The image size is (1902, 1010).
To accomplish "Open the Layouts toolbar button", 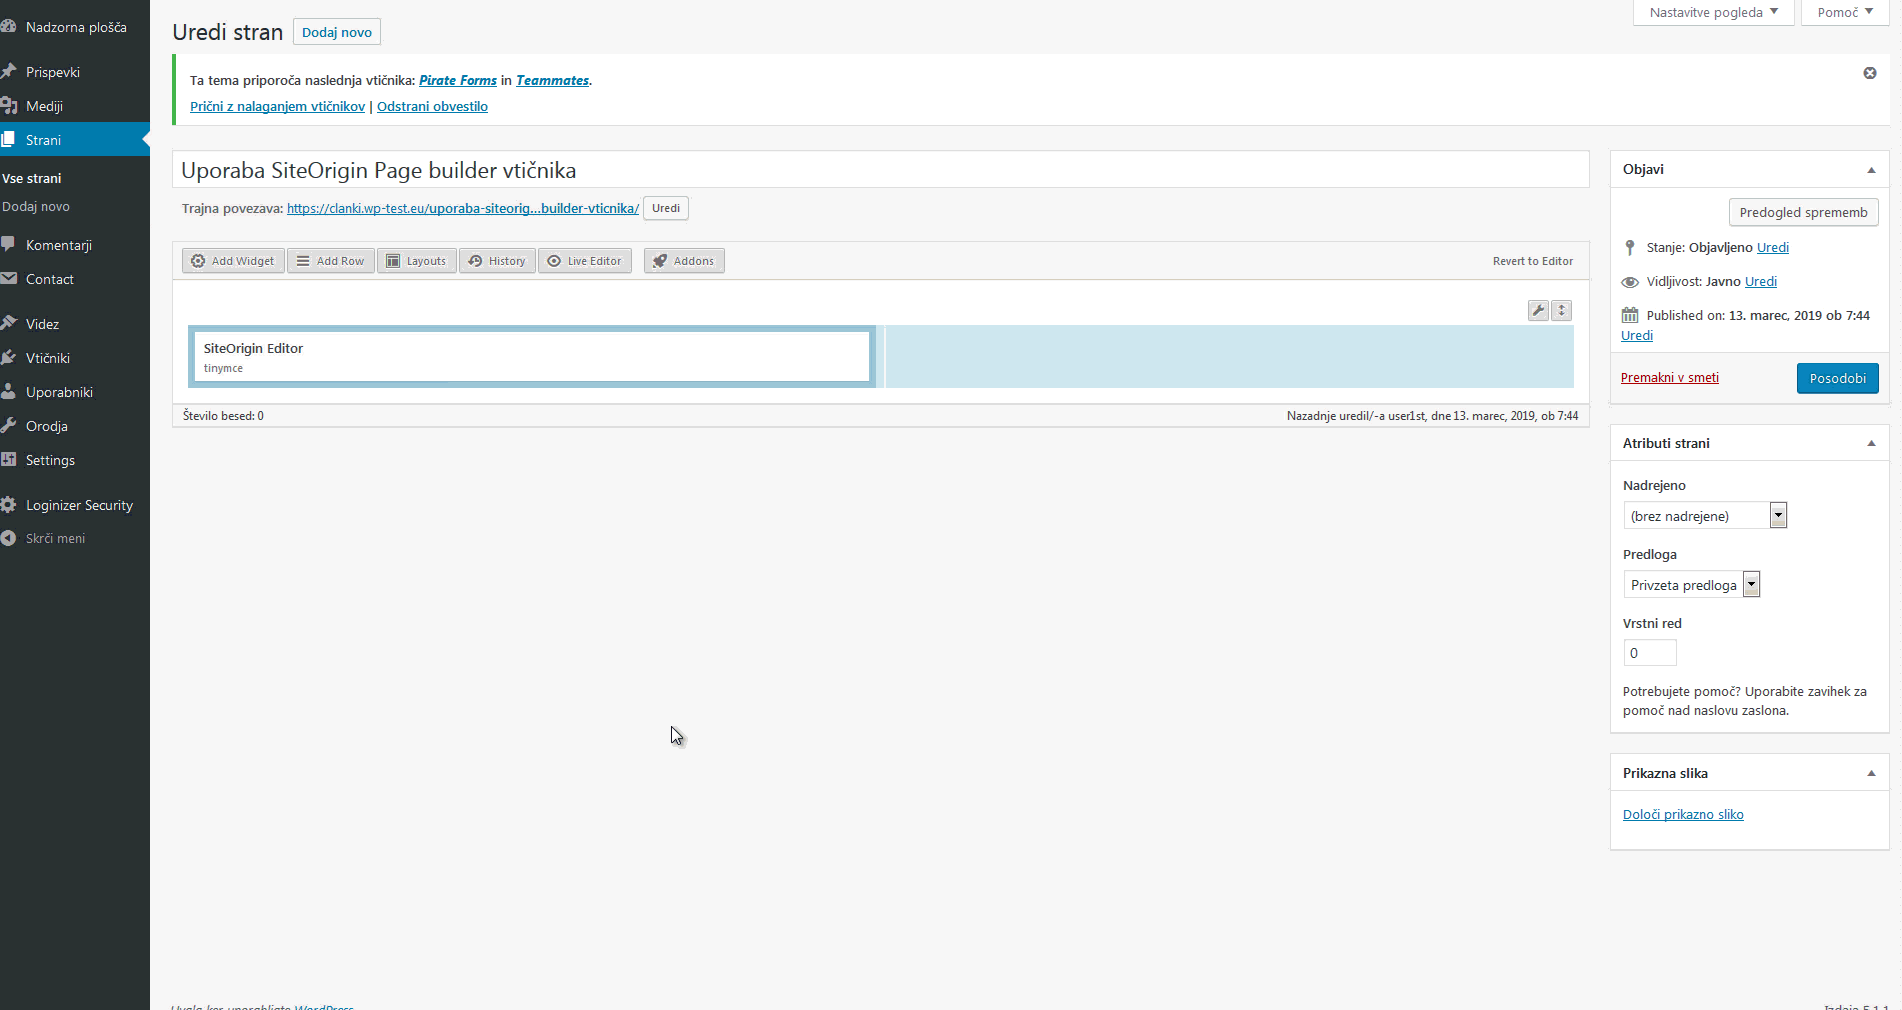I will pyautogui.click(x=417, y=261).
